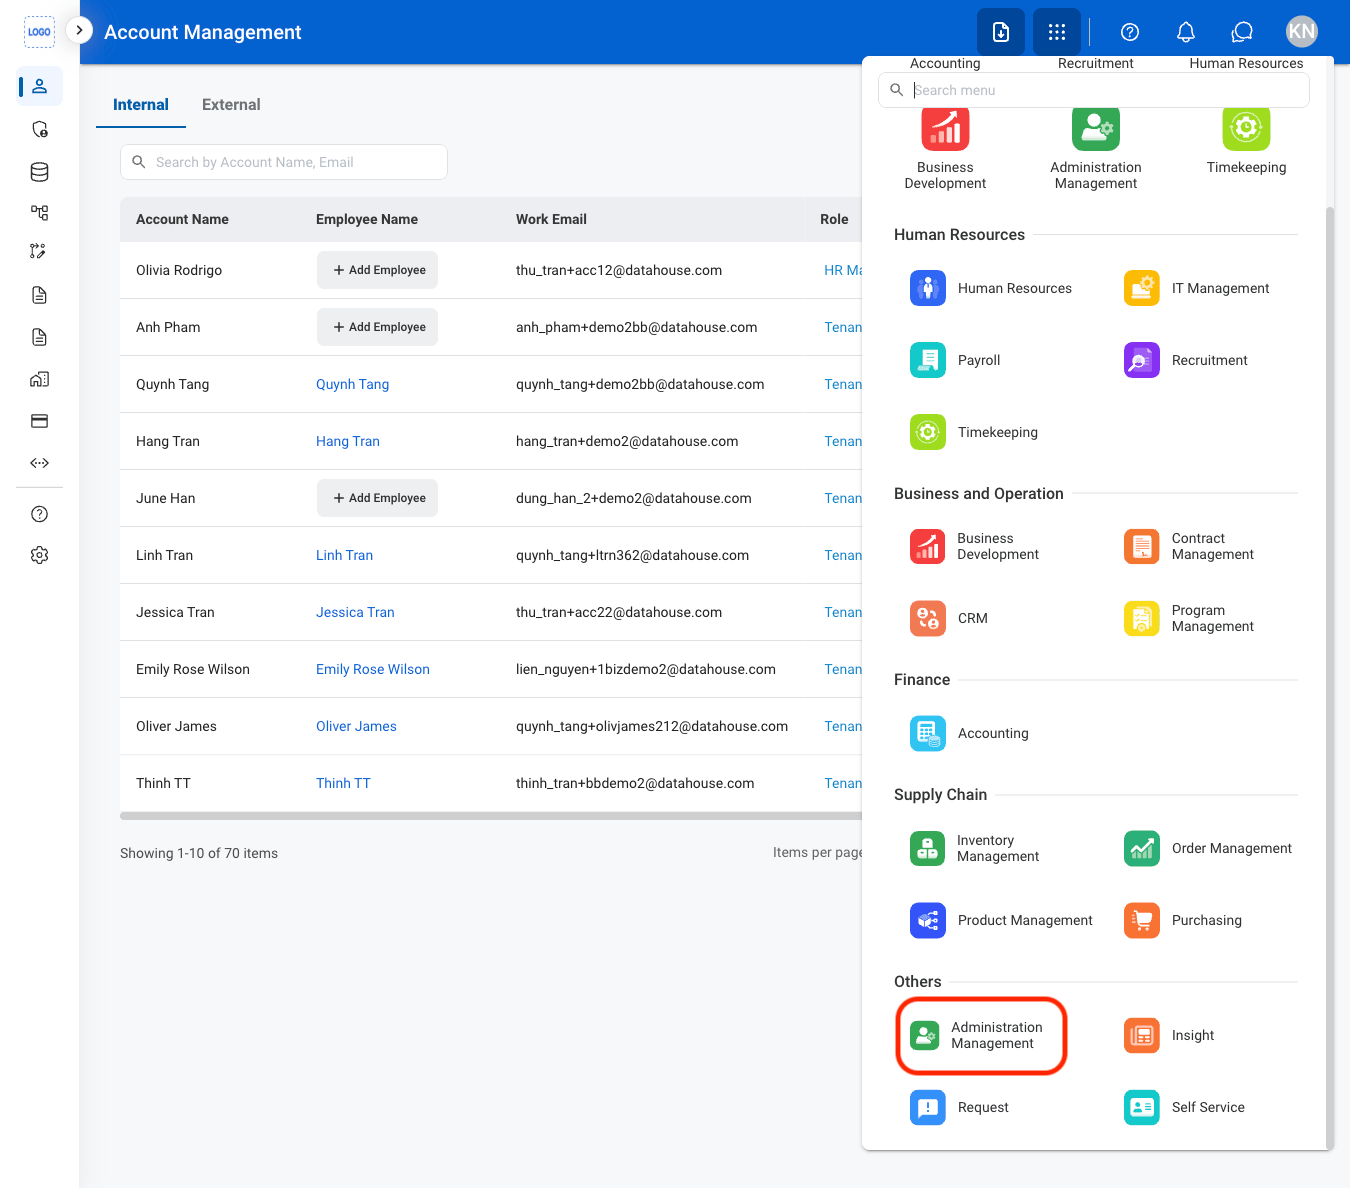Open the apps grid launcher in header
Image resolution: width=1350 pixels, height=1188 pixels.
pyautogui.click(x=1057, y=32)
